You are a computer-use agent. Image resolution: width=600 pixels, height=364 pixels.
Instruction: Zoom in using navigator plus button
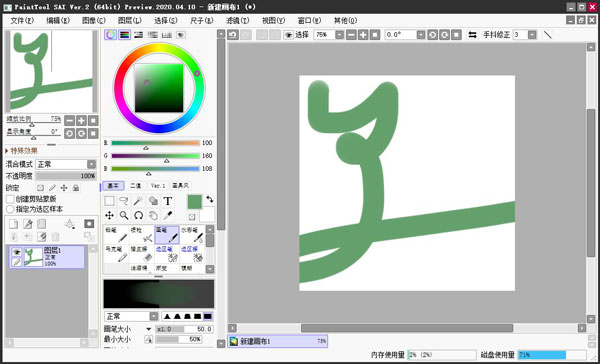tap(81, 121)
